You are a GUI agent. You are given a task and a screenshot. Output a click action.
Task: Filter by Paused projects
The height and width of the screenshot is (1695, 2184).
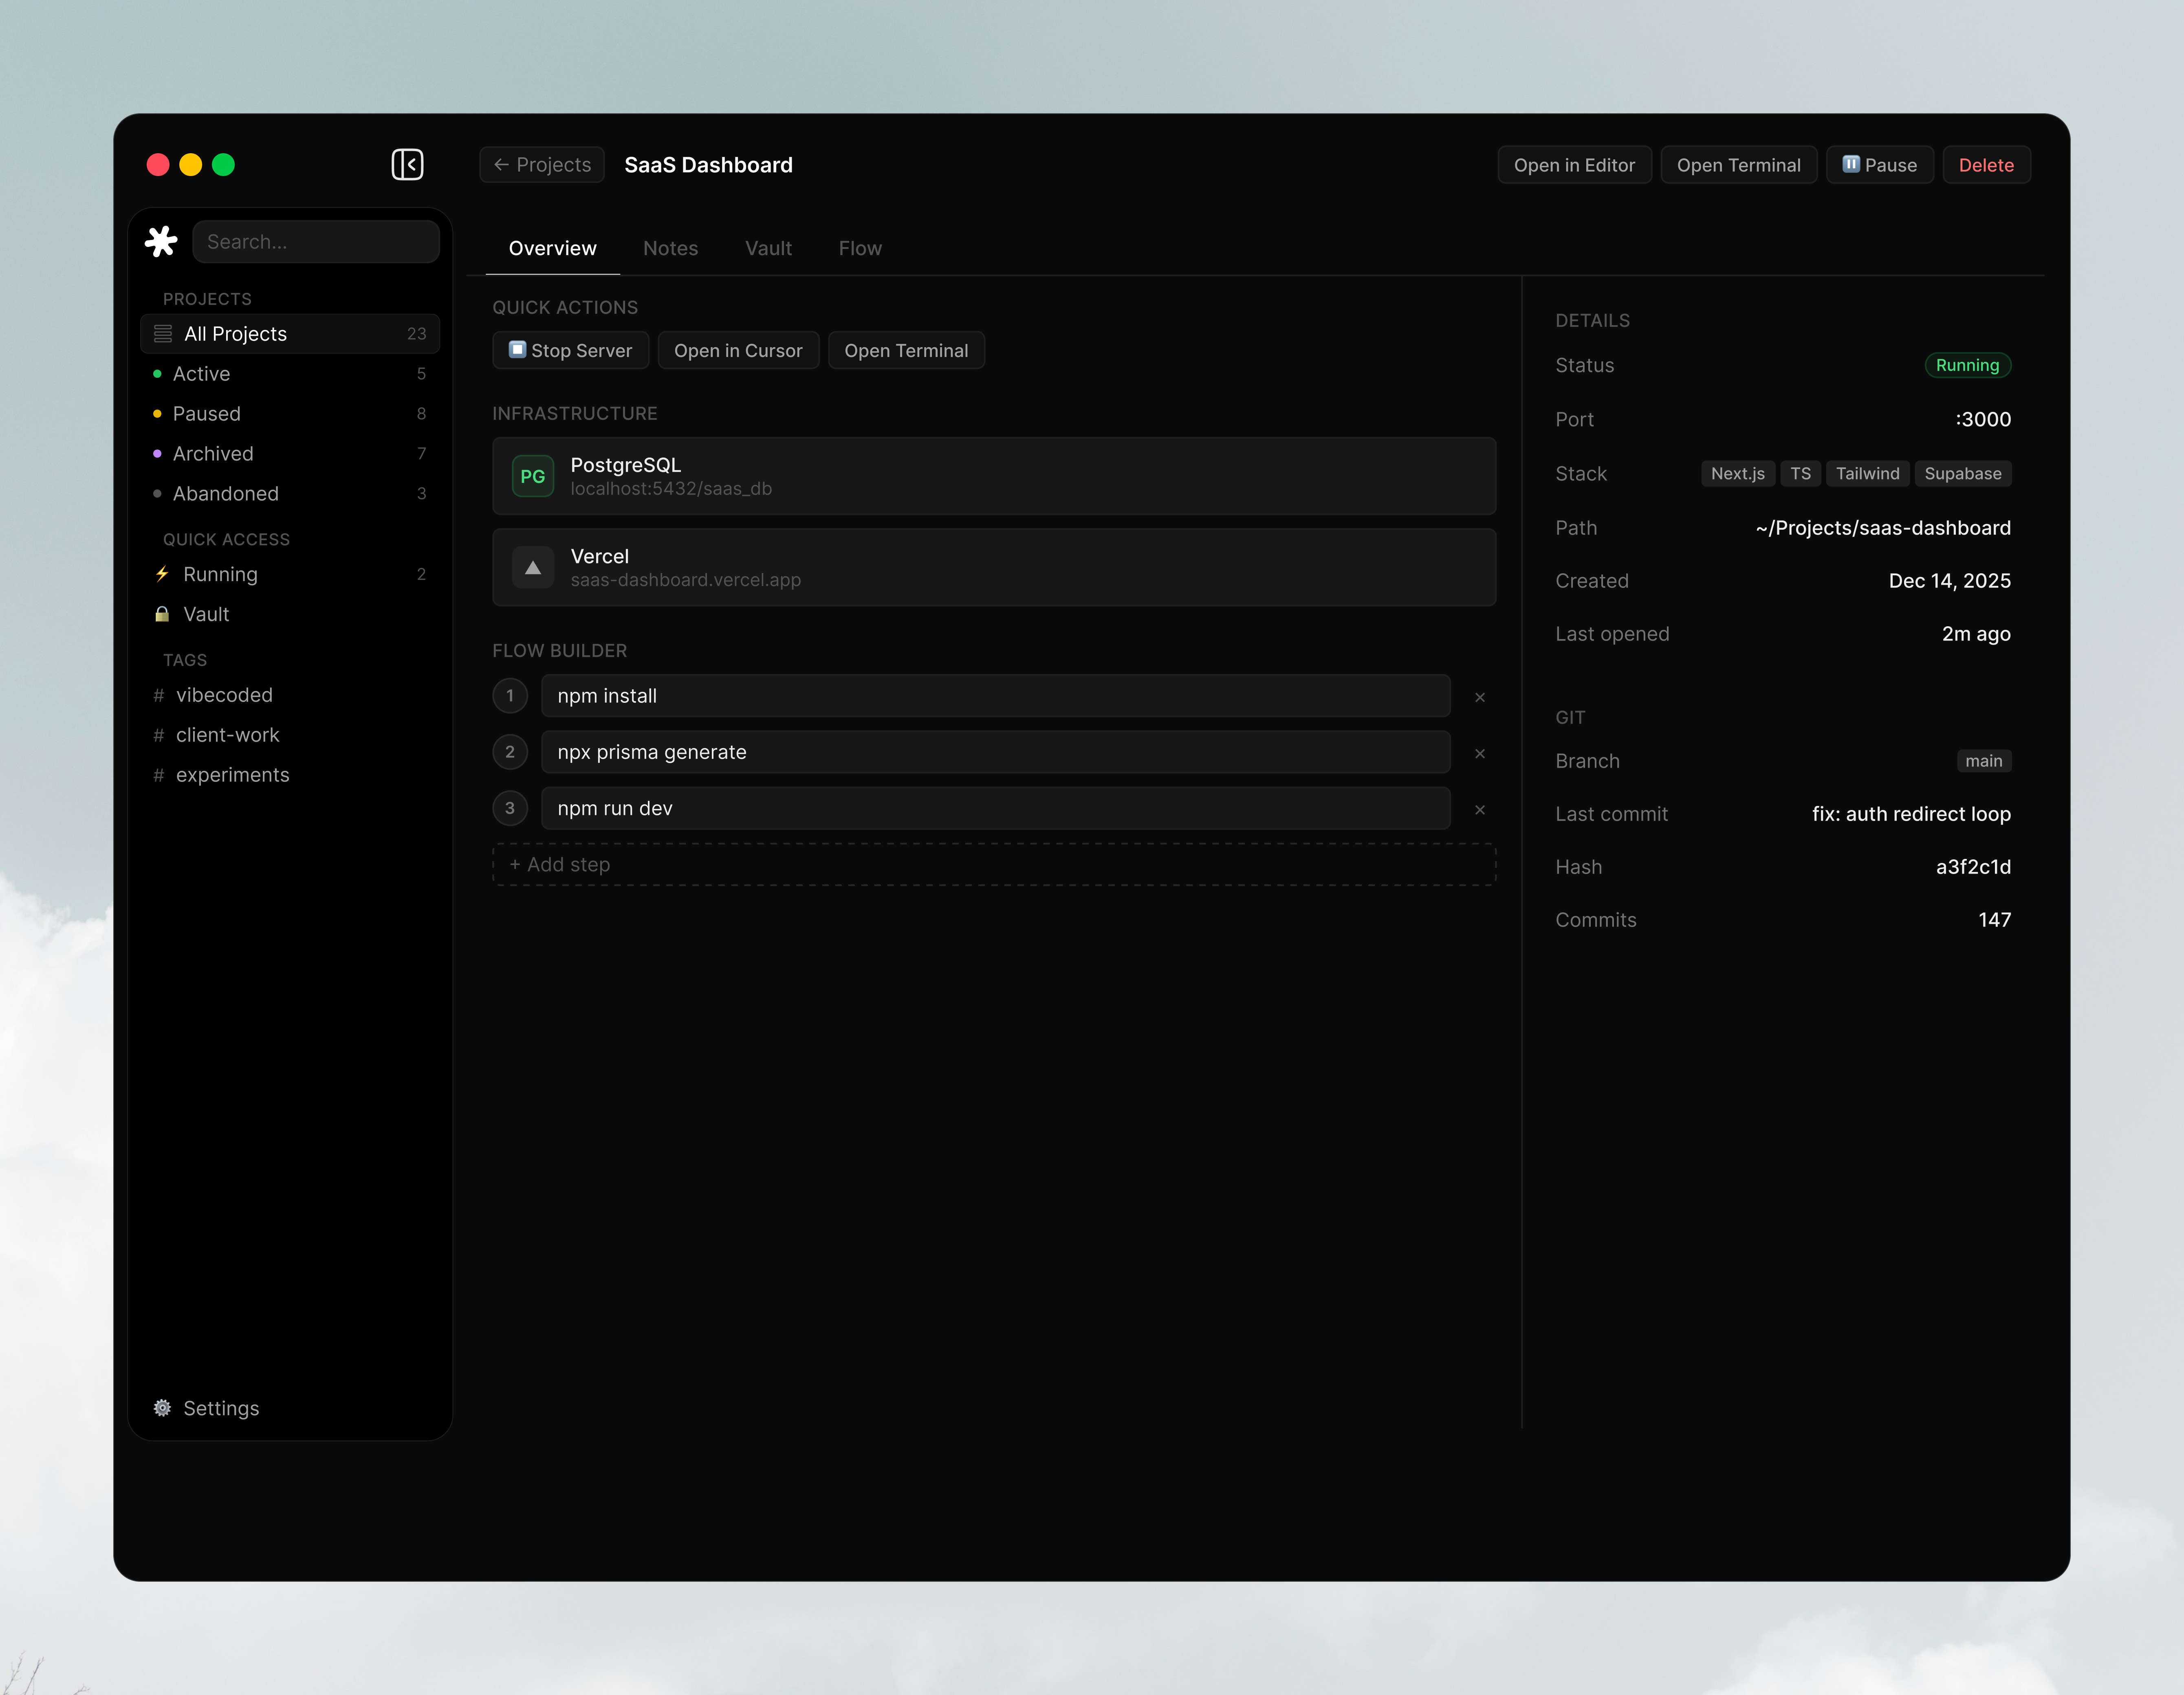pyautogui.click(x=290, y=413)
